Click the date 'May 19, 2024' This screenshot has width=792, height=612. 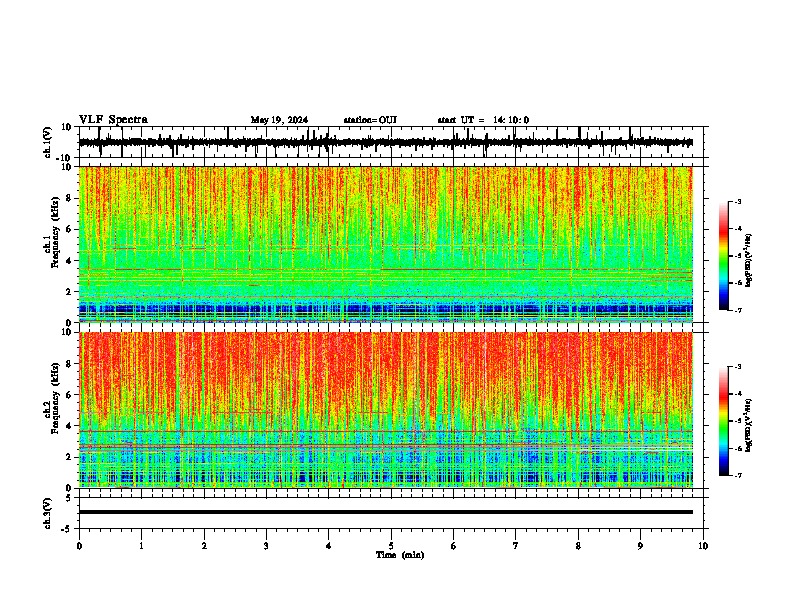pos(279,120)
